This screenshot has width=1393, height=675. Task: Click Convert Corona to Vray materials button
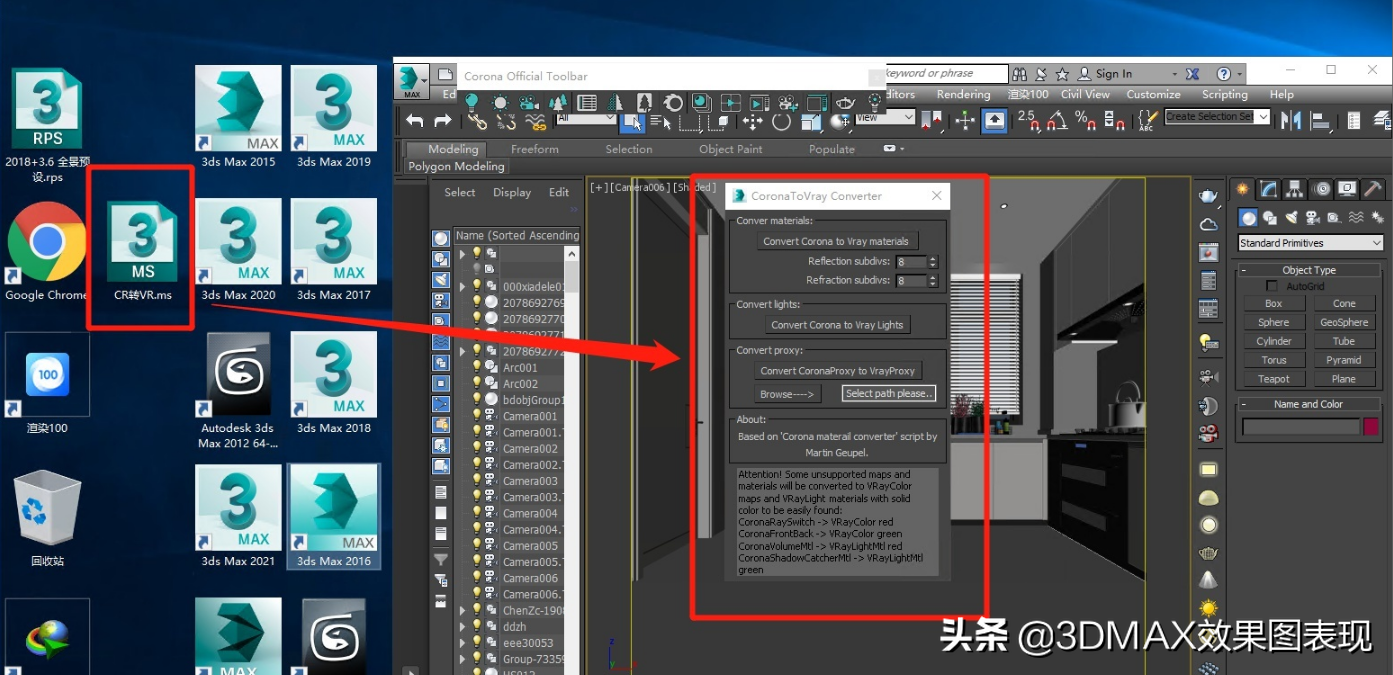point(836,241)
